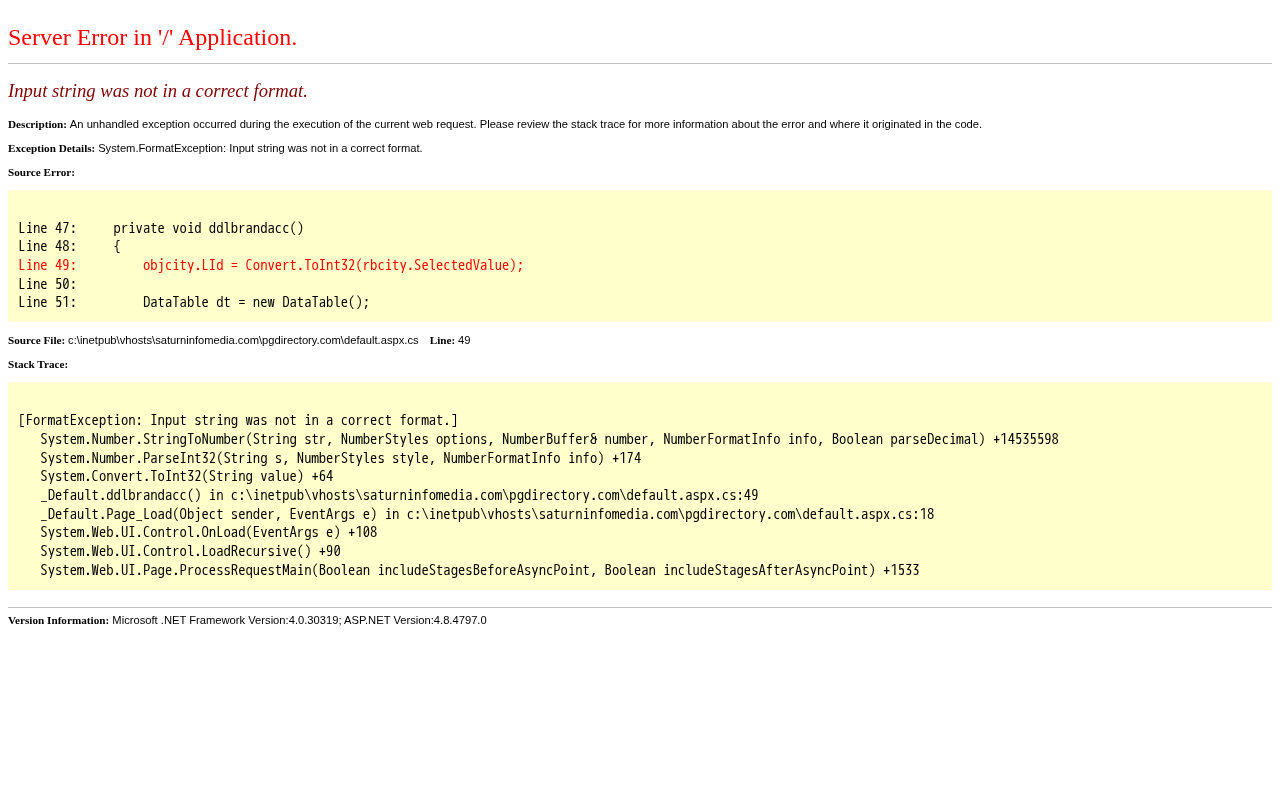The image size is (1280, 800).
Task: Click the Source File path default.aspx.cs
Action: click(x=243, y=340)
